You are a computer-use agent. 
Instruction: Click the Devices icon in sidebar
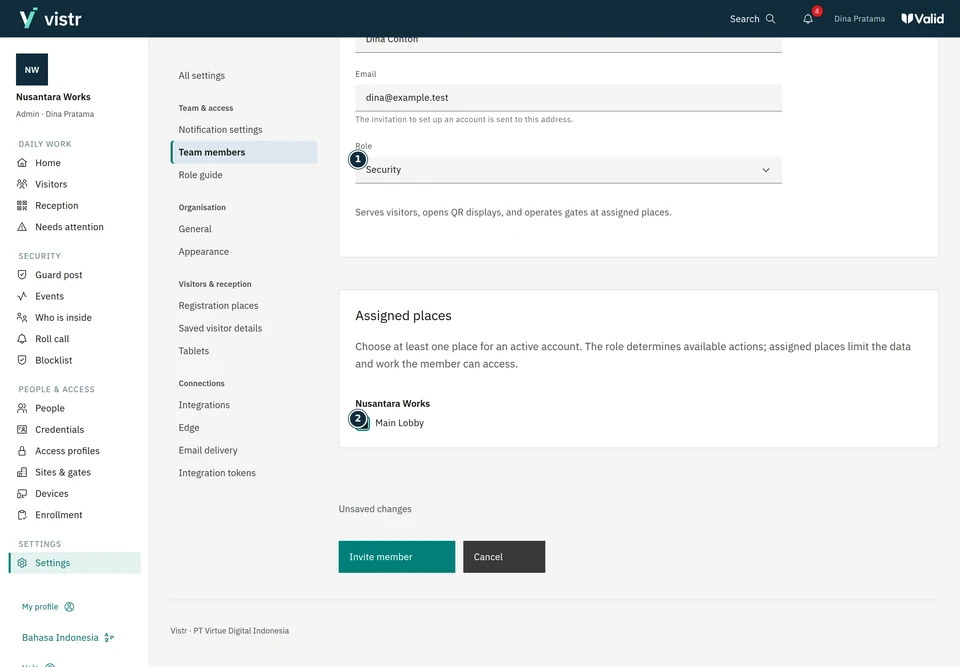click(x=22, y=494)
